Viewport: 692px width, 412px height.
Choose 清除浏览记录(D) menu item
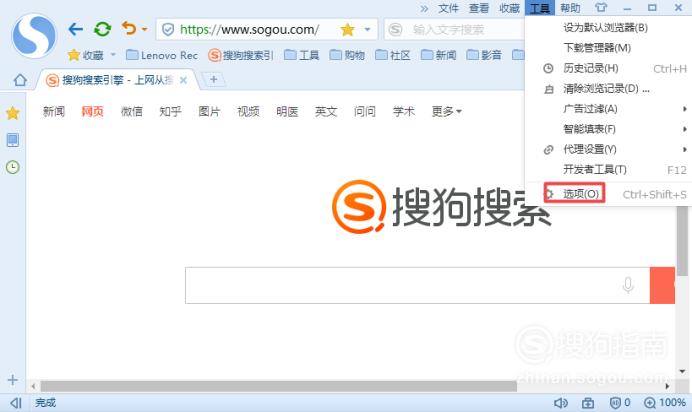pos(609,89)
